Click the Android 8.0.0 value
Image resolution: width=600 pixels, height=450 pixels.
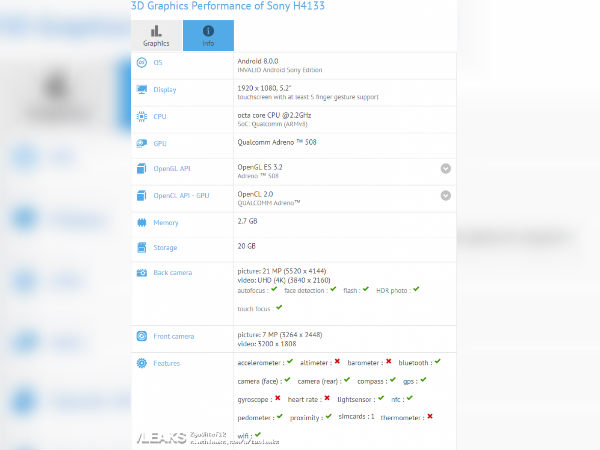258,61
